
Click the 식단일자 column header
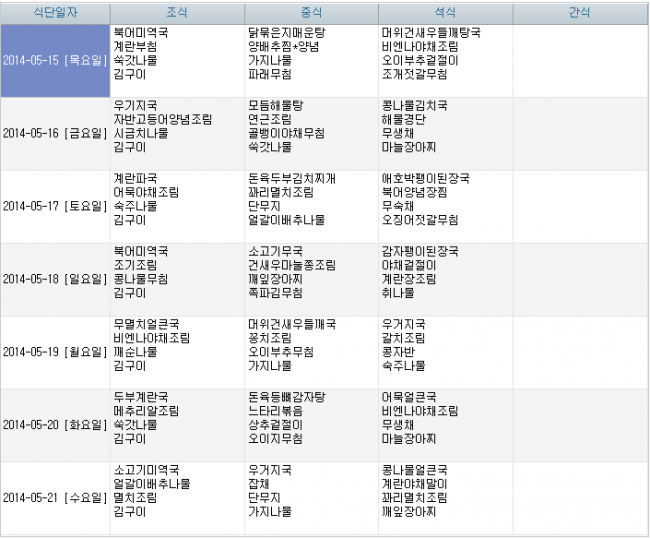click(54, 12)
